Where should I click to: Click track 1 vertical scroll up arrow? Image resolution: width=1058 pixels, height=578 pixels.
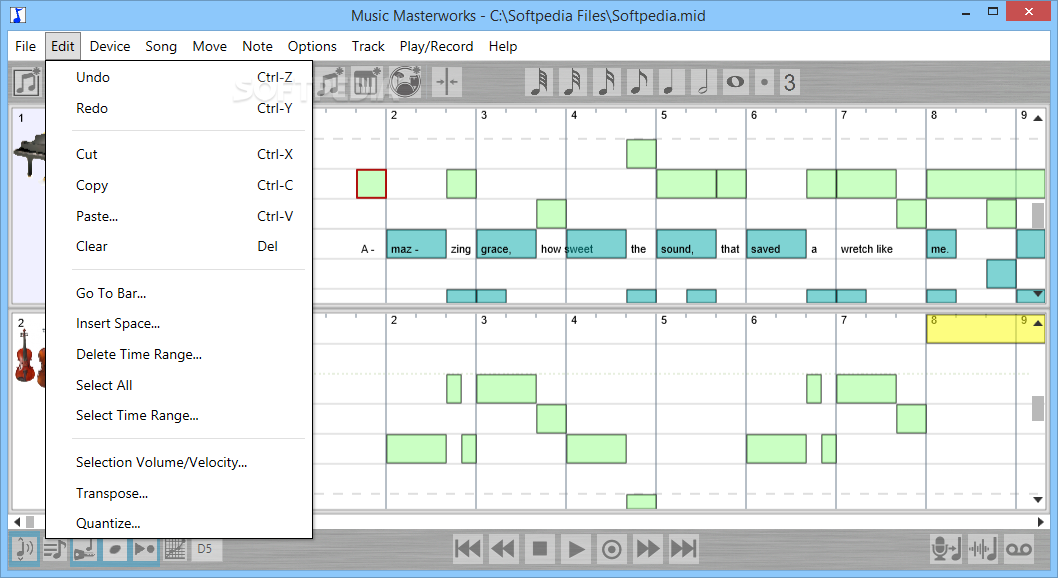point(1038,118)
